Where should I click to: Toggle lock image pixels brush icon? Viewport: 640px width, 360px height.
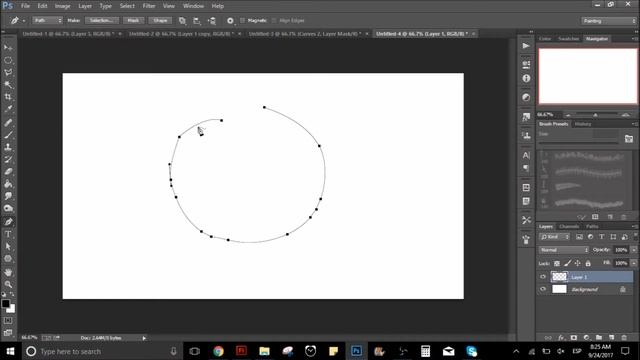[567, 263]
